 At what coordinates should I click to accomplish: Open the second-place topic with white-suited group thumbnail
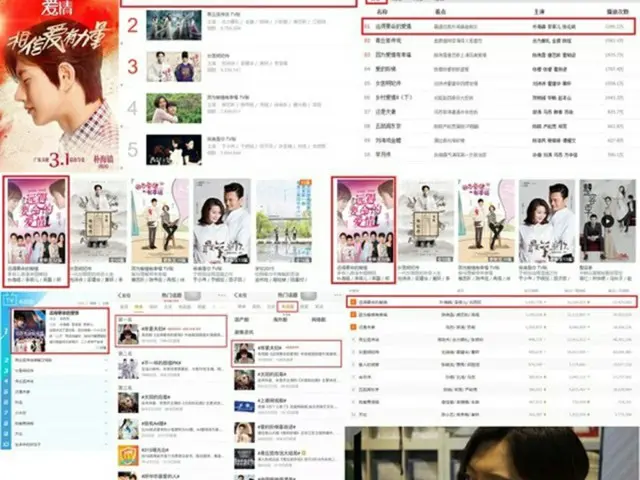point(171,367)
